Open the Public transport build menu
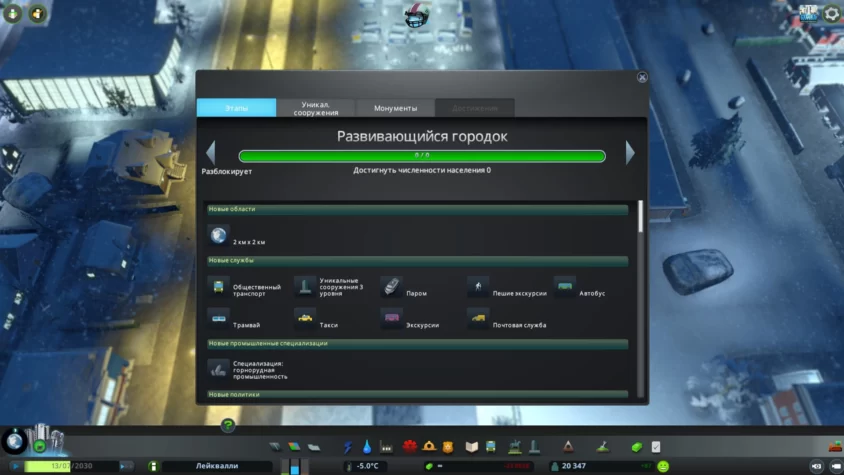844x475 pixels. [491, 446]
